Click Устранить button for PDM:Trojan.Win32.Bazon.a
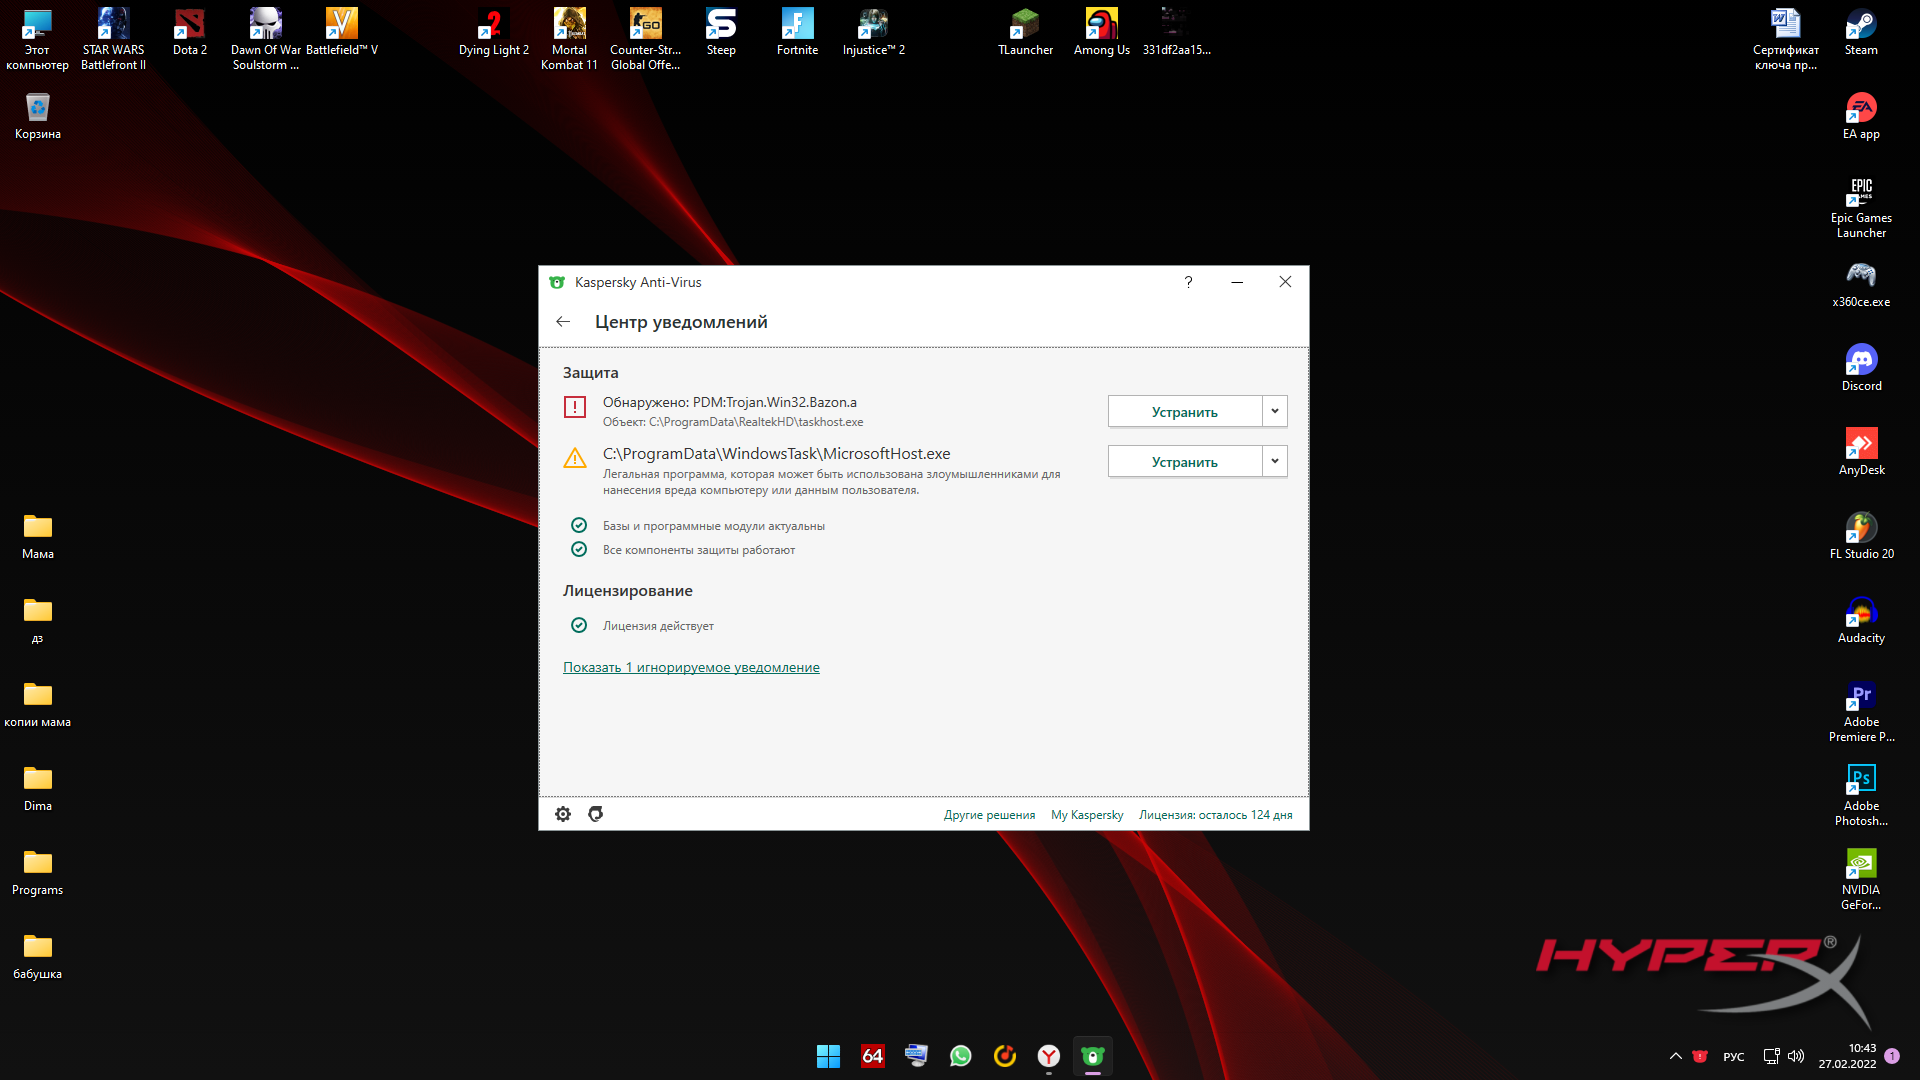Viewport: 1920px width, 1080px height. (1183, 410)
